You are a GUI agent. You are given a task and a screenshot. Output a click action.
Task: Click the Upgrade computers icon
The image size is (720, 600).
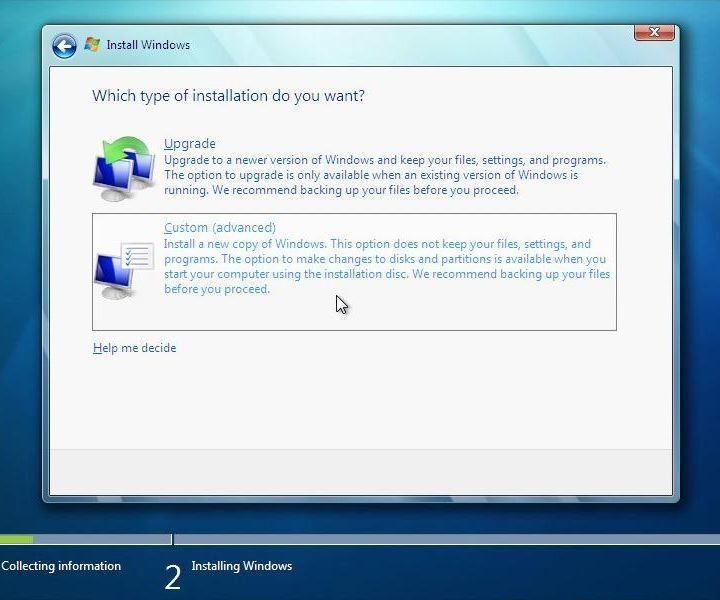click(124, 168)
